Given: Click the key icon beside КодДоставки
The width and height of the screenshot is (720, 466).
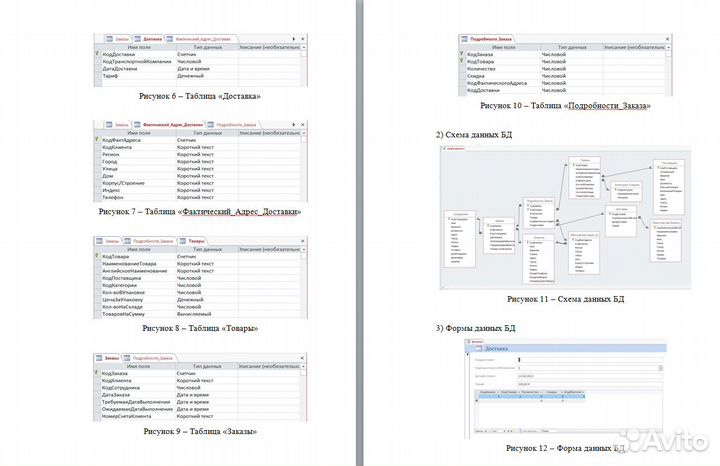Looking at the screenshot, I should [96, 54].
